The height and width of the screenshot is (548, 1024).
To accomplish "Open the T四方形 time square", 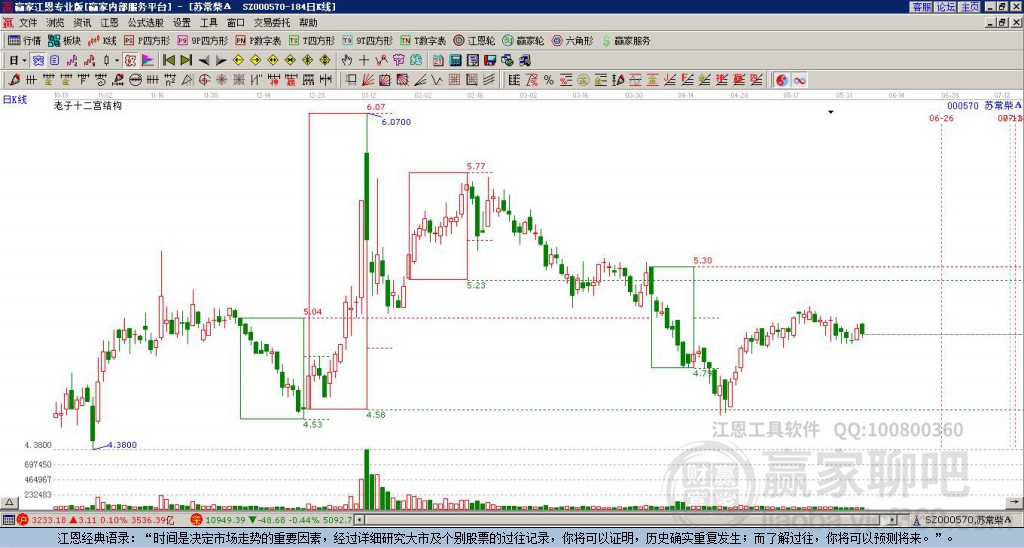I will 312,40.
